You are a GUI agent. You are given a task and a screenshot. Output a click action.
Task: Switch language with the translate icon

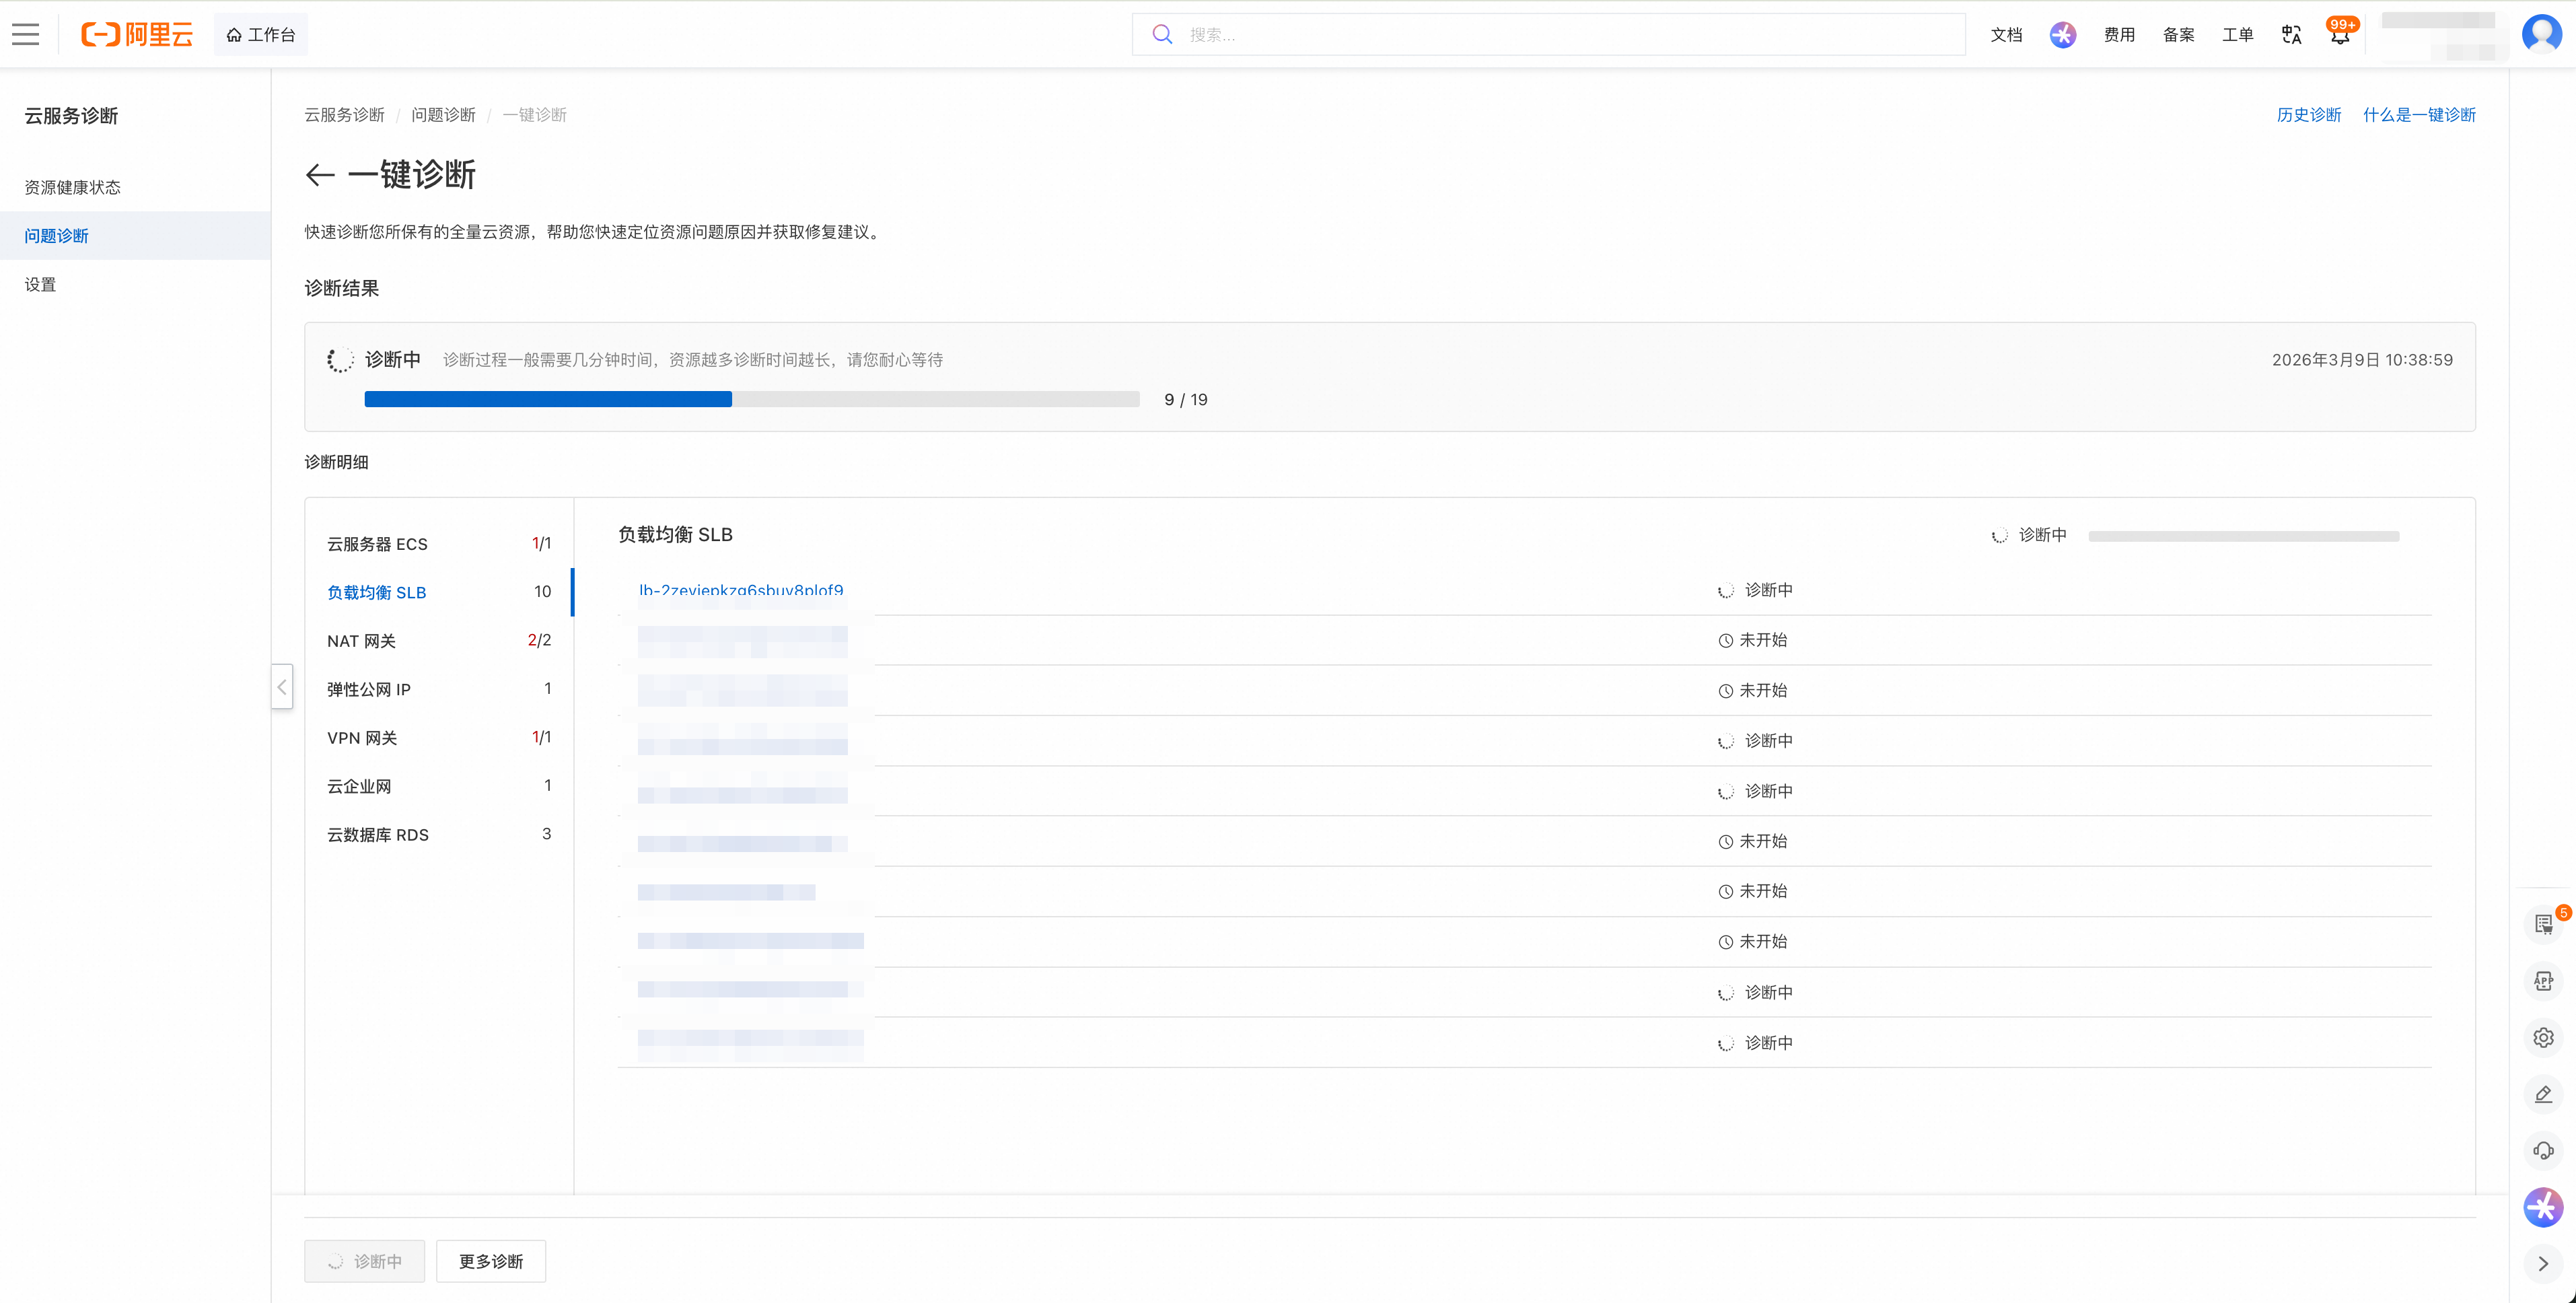[x=2291, y=35]
